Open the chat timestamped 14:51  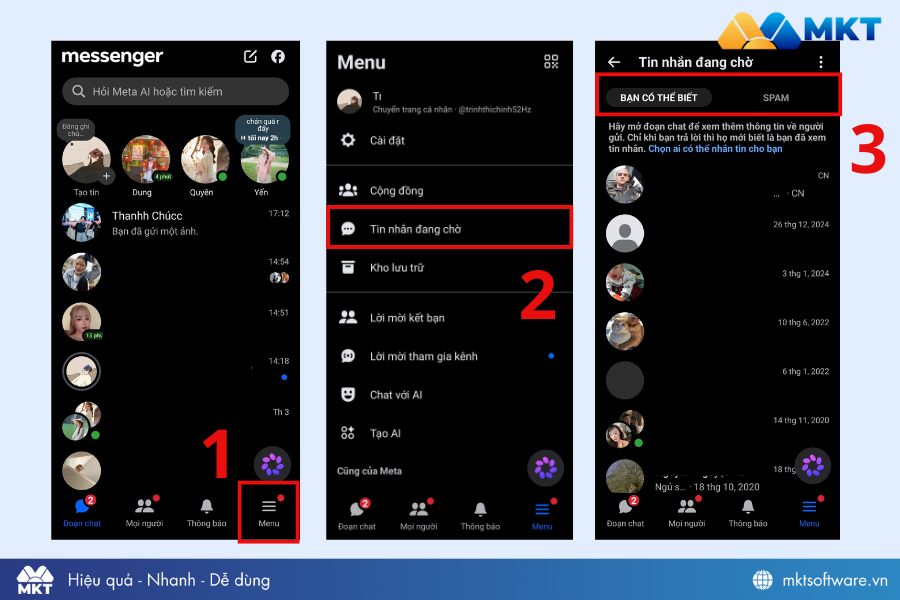click(175, 322)
